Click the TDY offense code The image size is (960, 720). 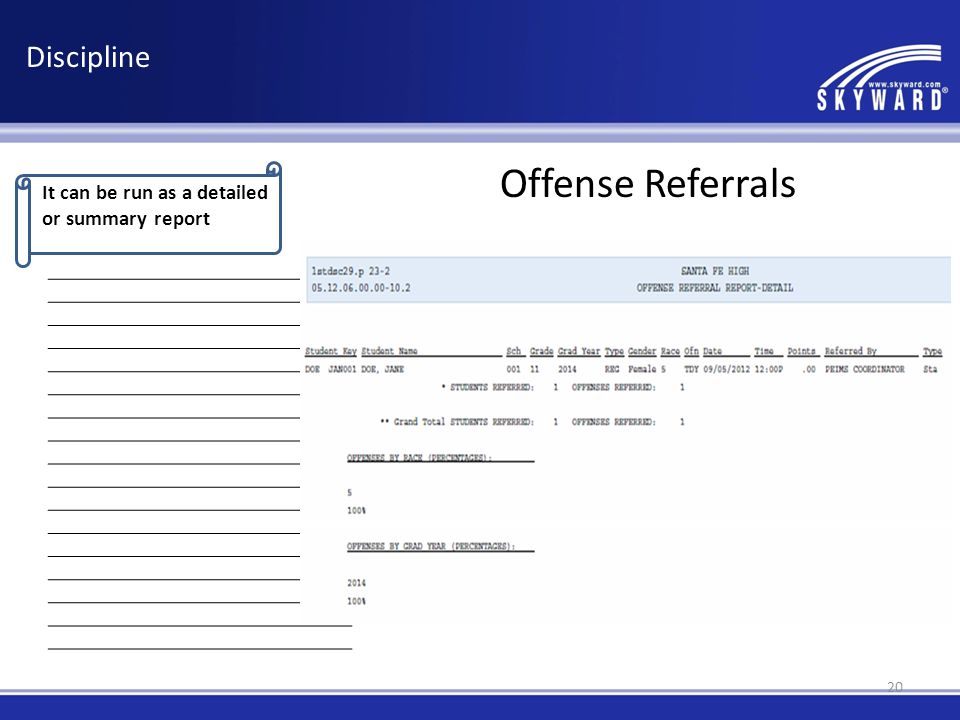tap(692, 369)
